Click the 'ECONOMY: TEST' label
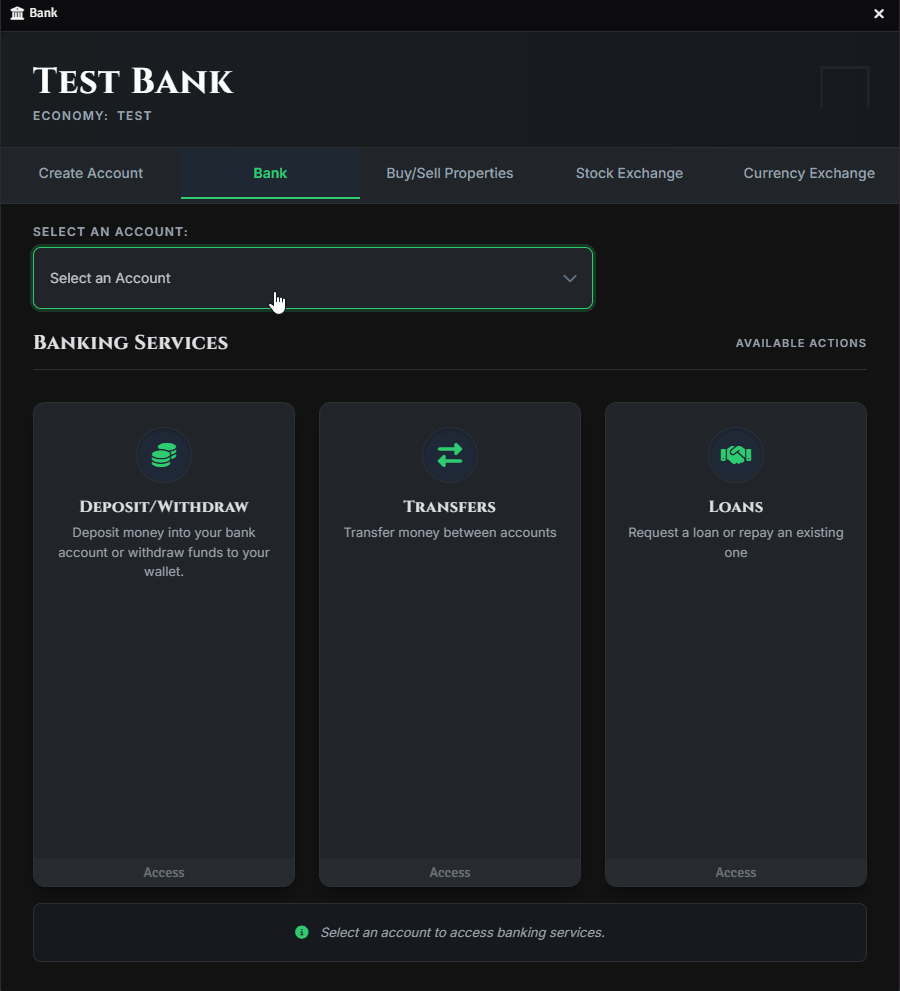Screen dimensions: 900x991 pos(92,116)
